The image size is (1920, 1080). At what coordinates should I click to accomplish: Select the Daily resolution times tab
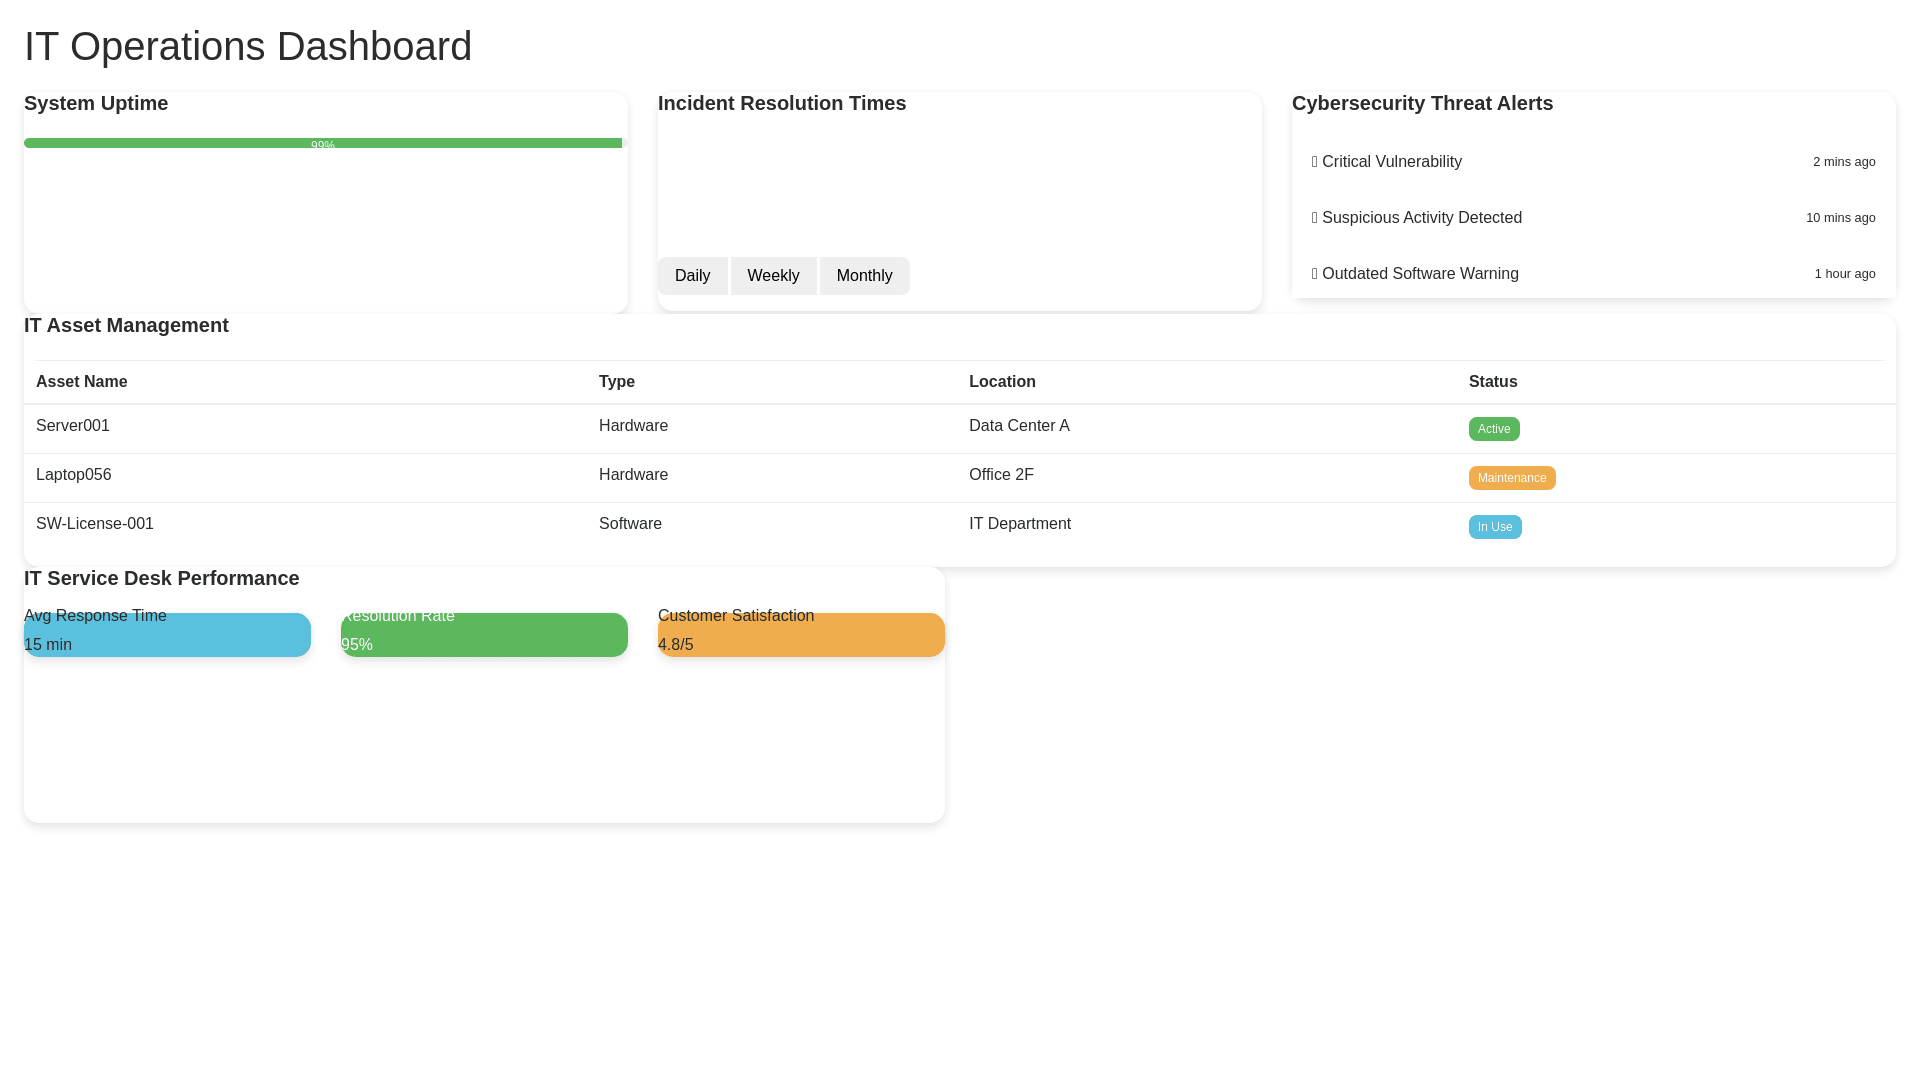click(x=692, y=276)
